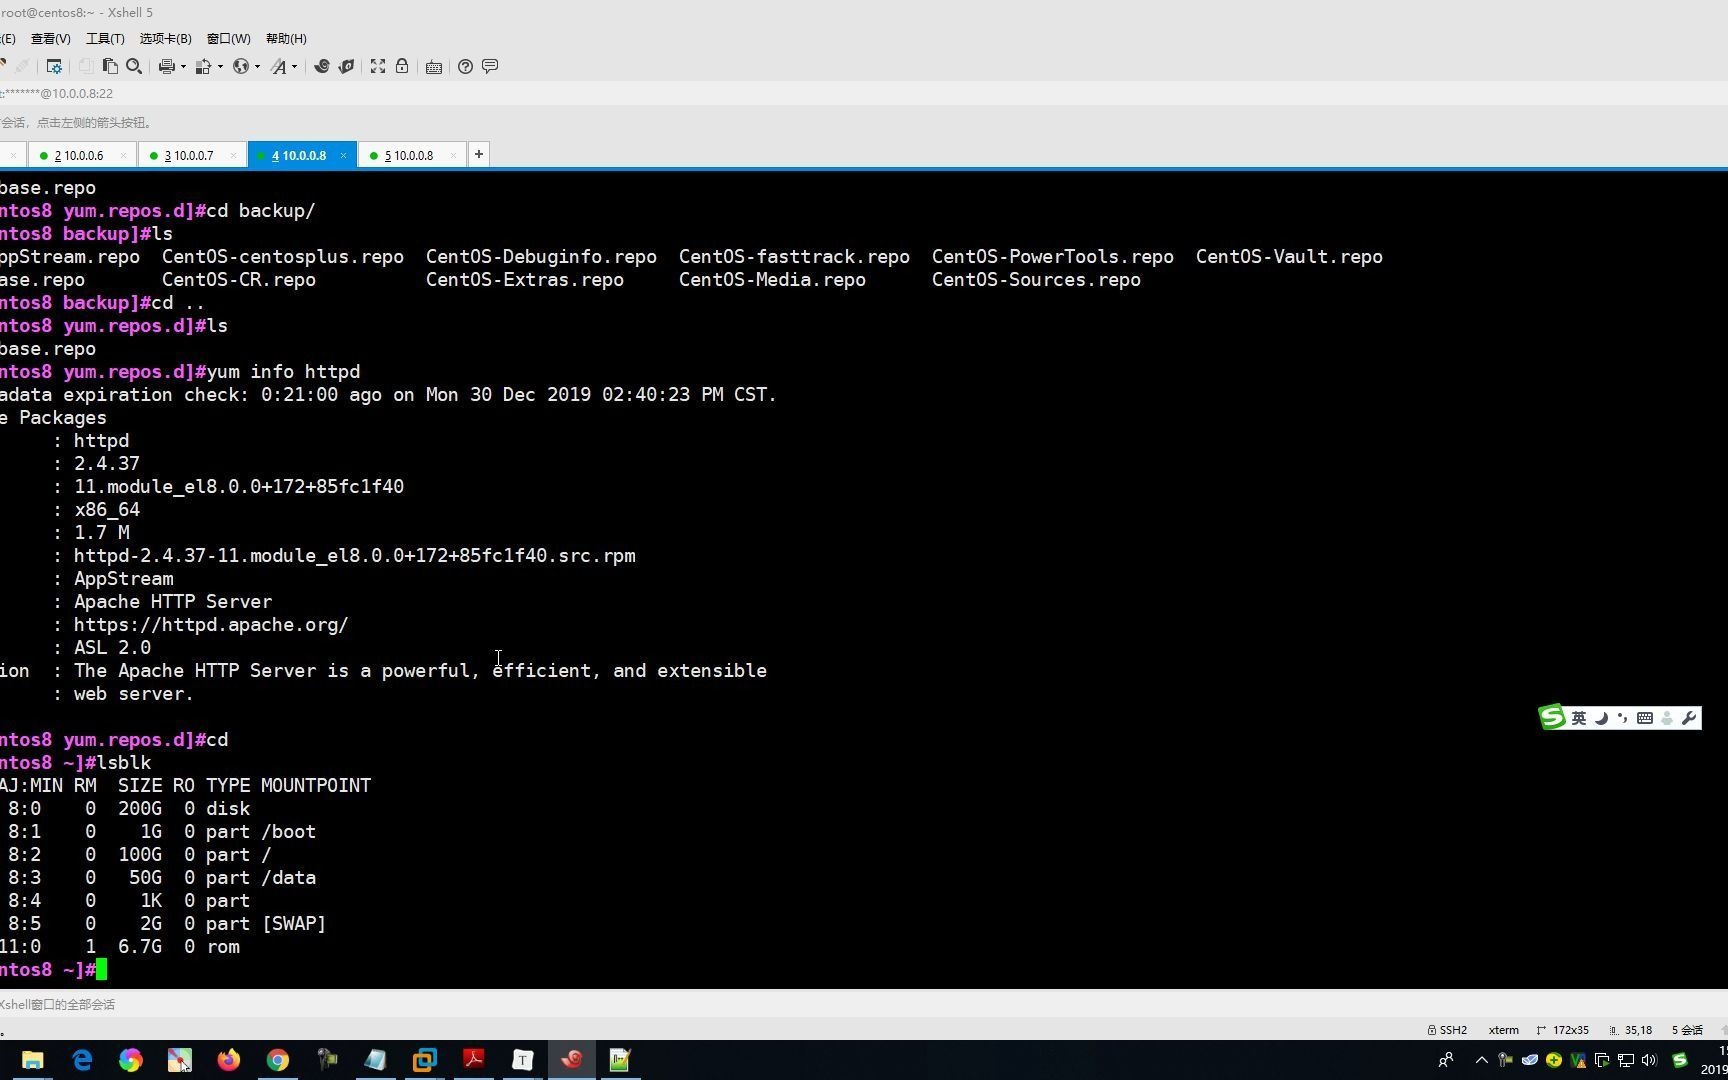
Task: Open the 查看(V) menu
Action: [51, 38]
